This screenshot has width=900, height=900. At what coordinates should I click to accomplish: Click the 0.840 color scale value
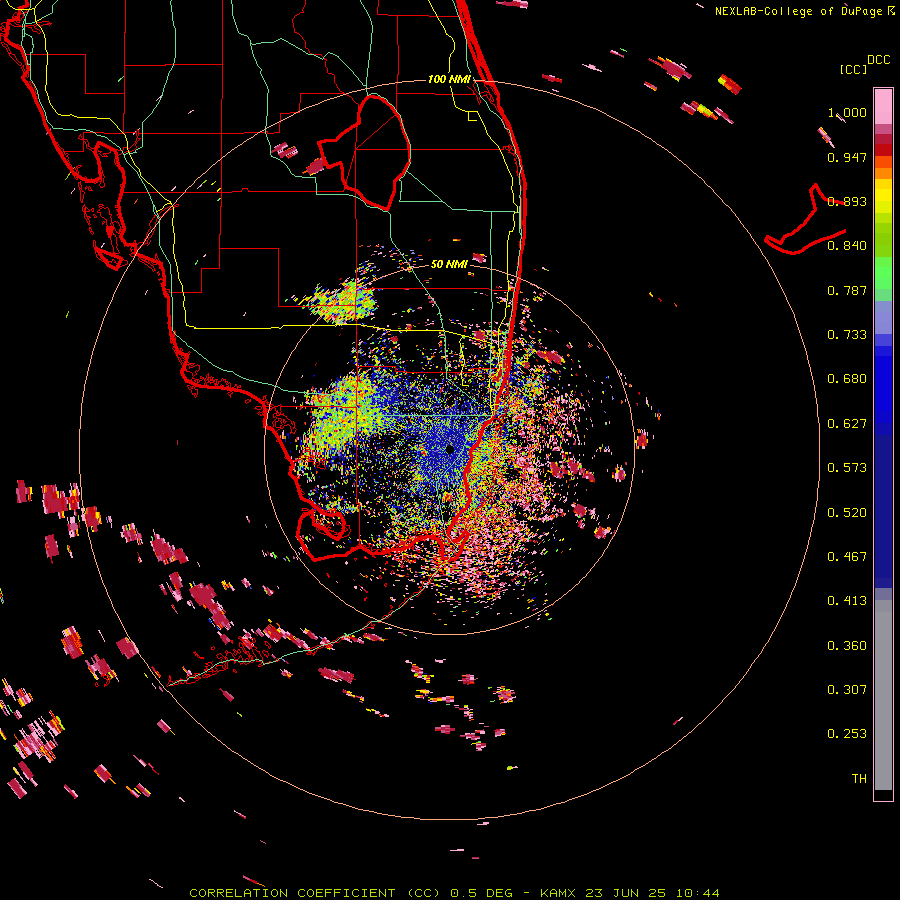(847, 246)
